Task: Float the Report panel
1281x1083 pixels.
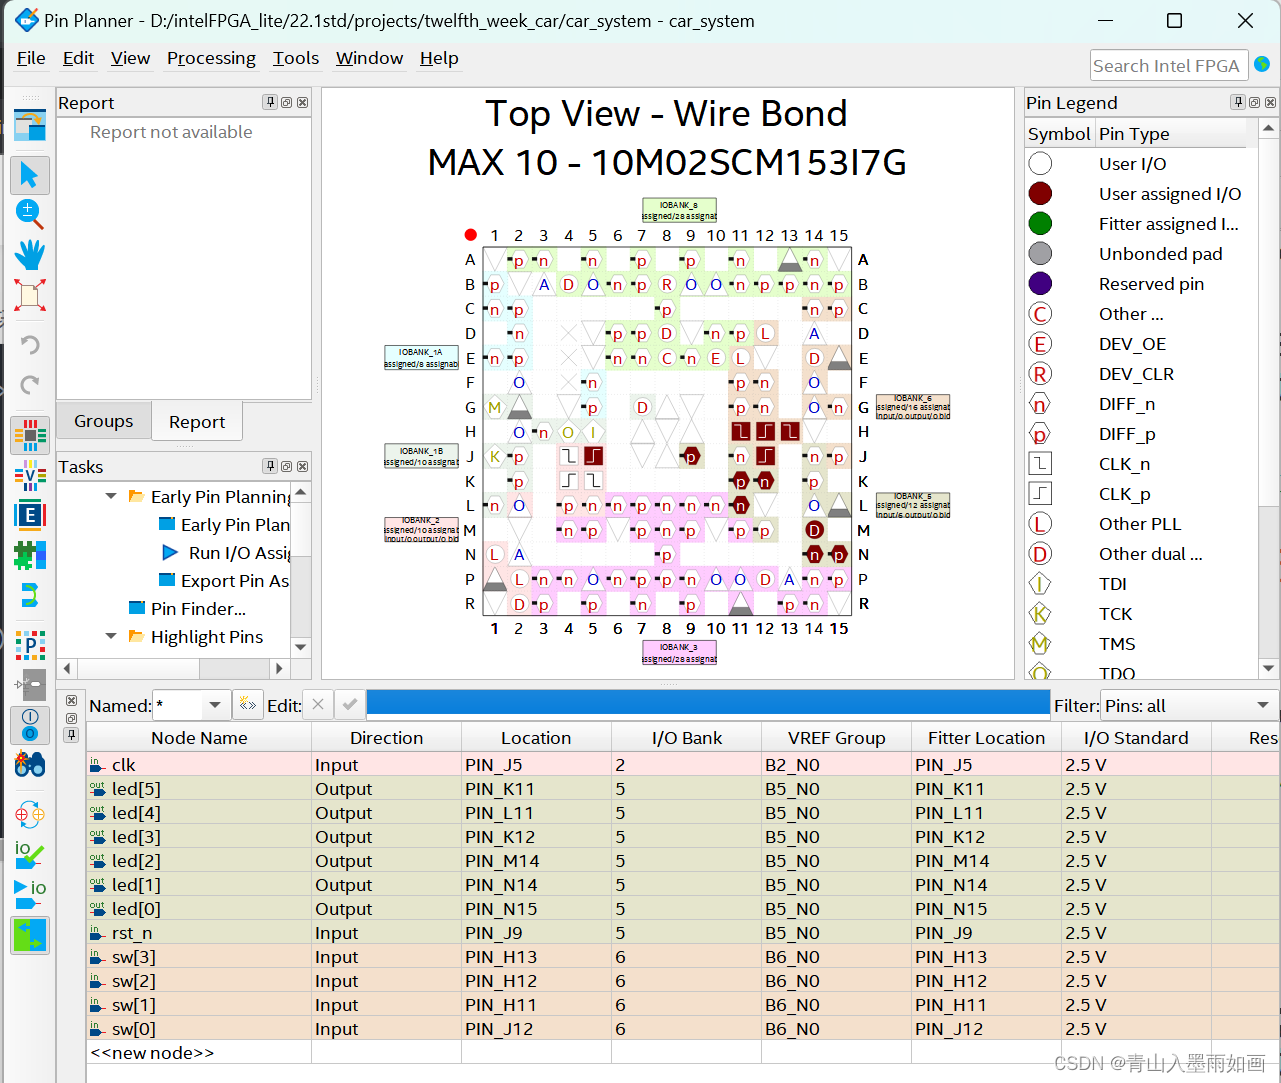Action: [x=286, y=102]
